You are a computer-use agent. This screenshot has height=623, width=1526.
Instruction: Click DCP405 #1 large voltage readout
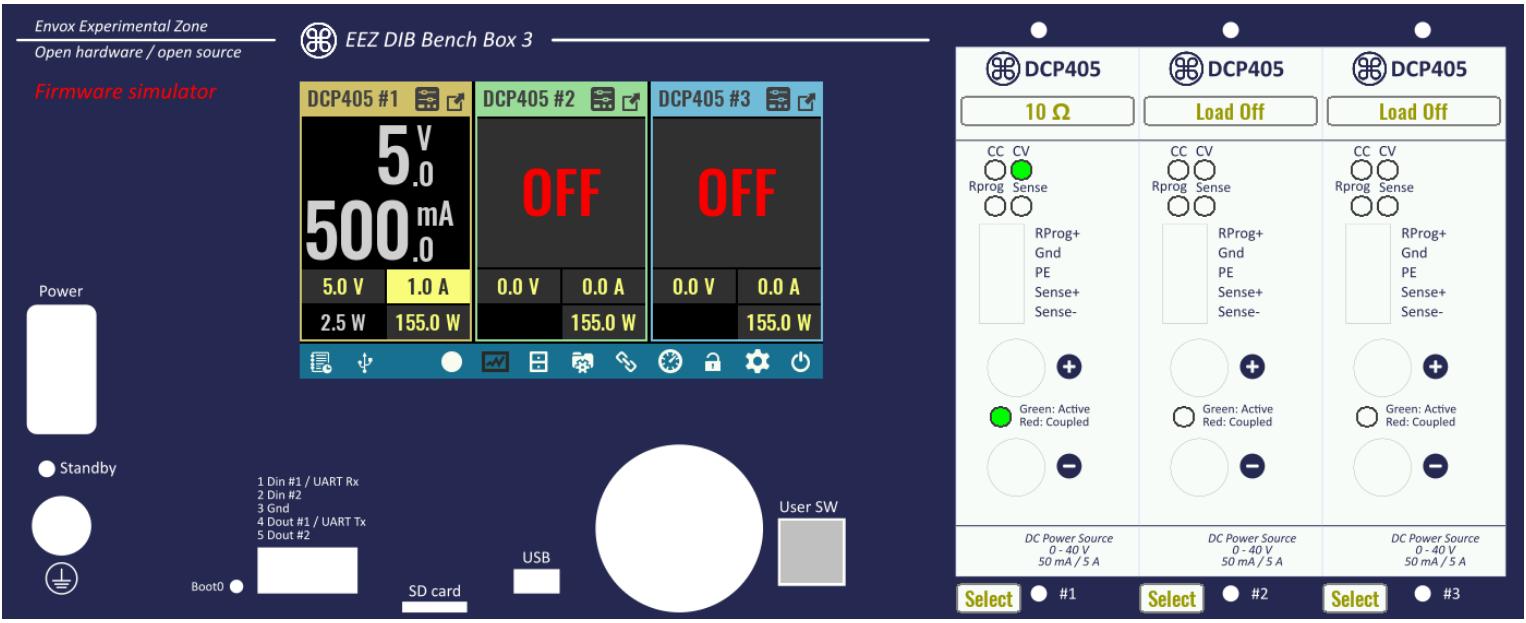click(x=406, y=158)
